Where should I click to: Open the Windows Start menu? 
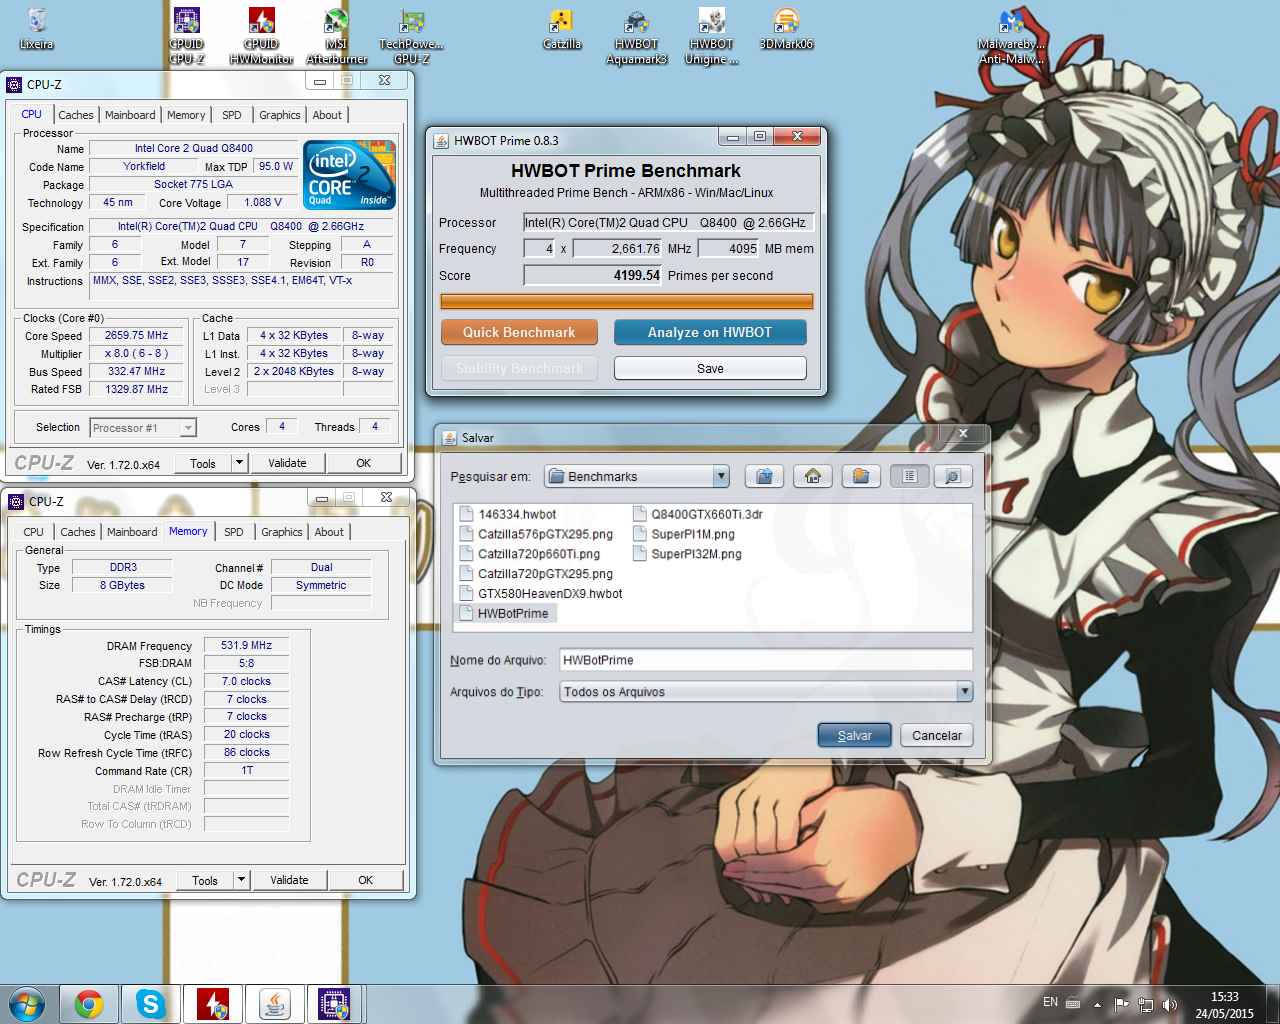pyautogui.click(x=27, y=1004)
